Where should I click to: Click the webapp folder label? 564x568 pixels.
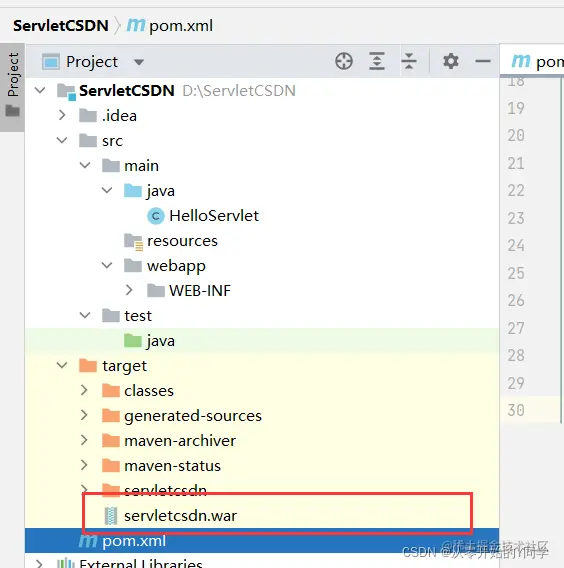pos(176,267)
